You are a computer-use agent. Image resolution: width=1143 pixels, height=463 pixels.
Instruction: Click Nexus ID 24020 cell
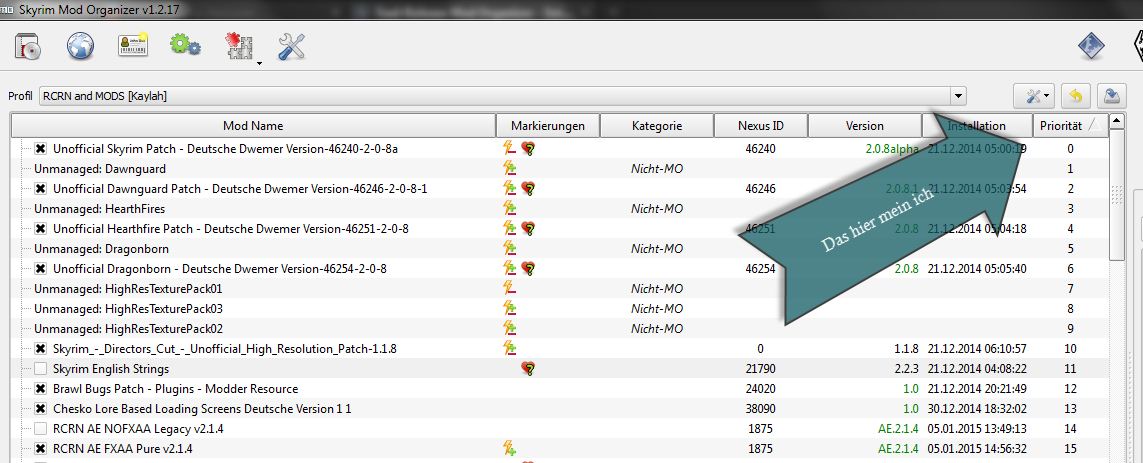[x=760, y=389]
